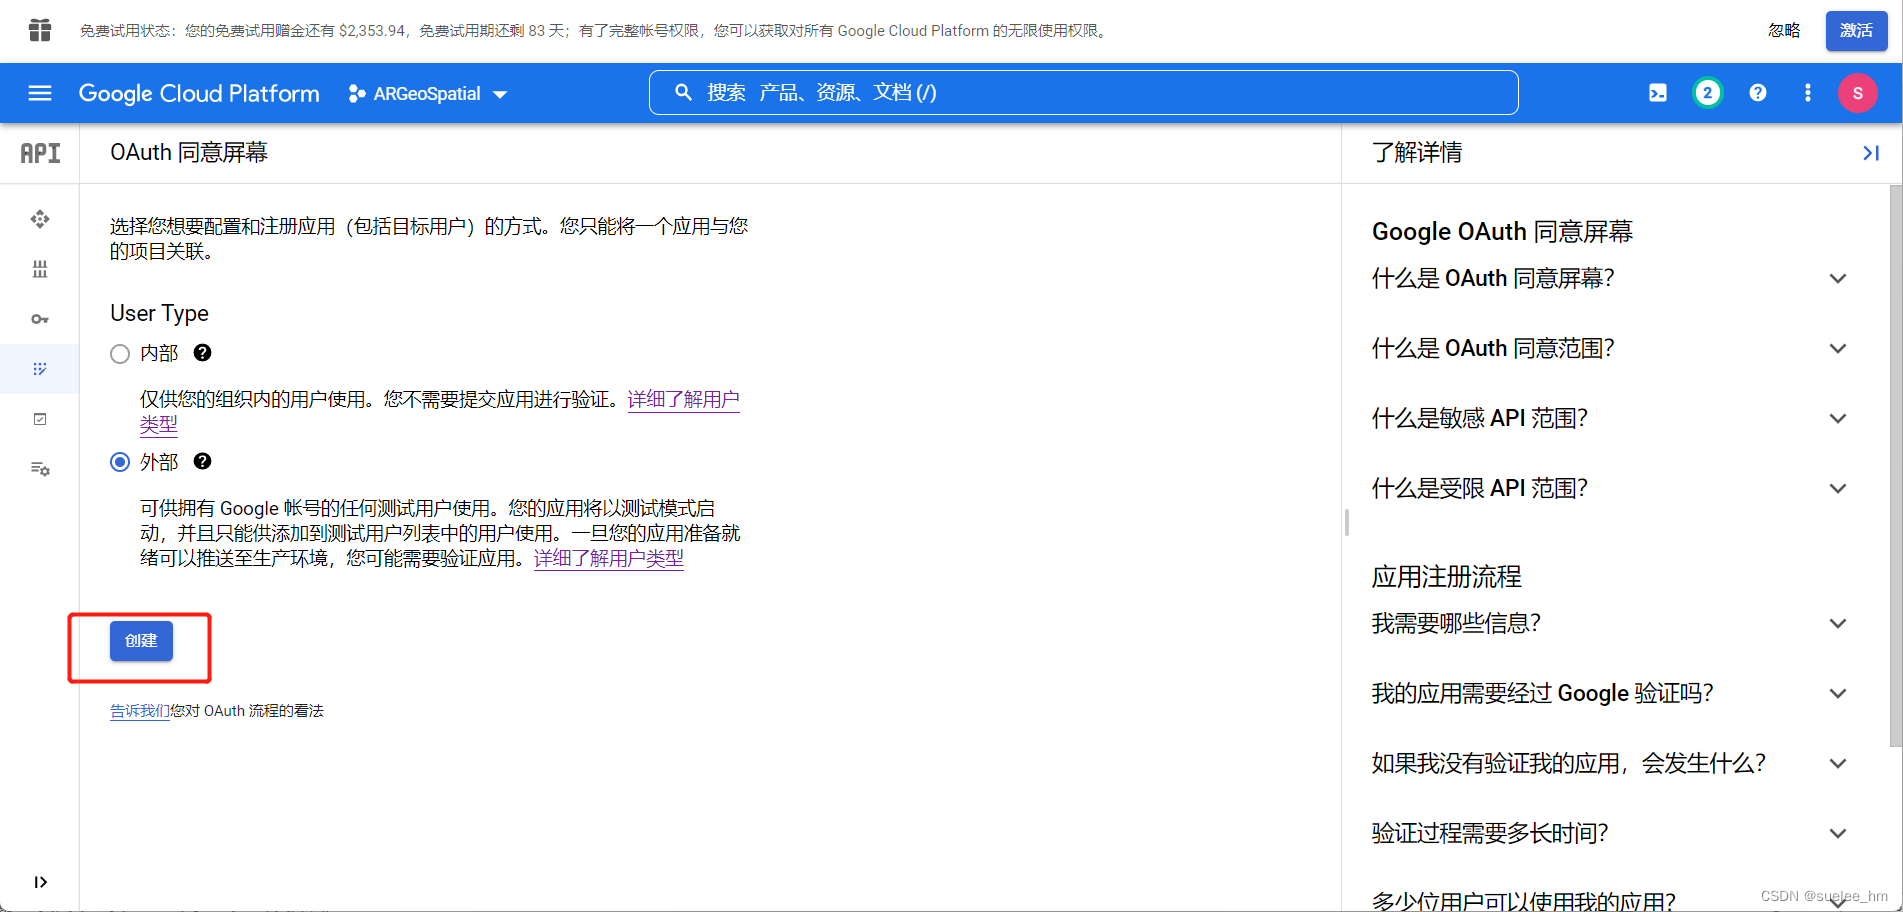Click the 创建 button

click(141, 641)
